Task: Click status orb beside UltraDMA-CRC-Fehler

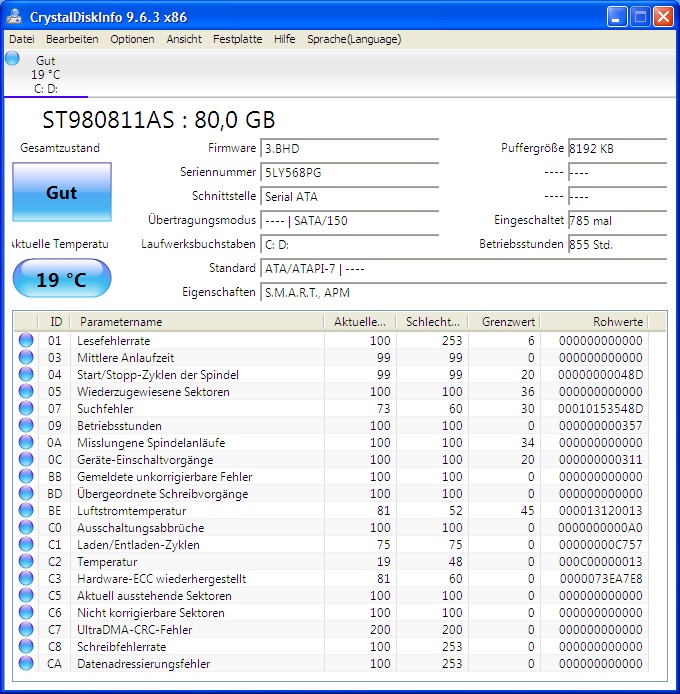Action: (25, 630)
